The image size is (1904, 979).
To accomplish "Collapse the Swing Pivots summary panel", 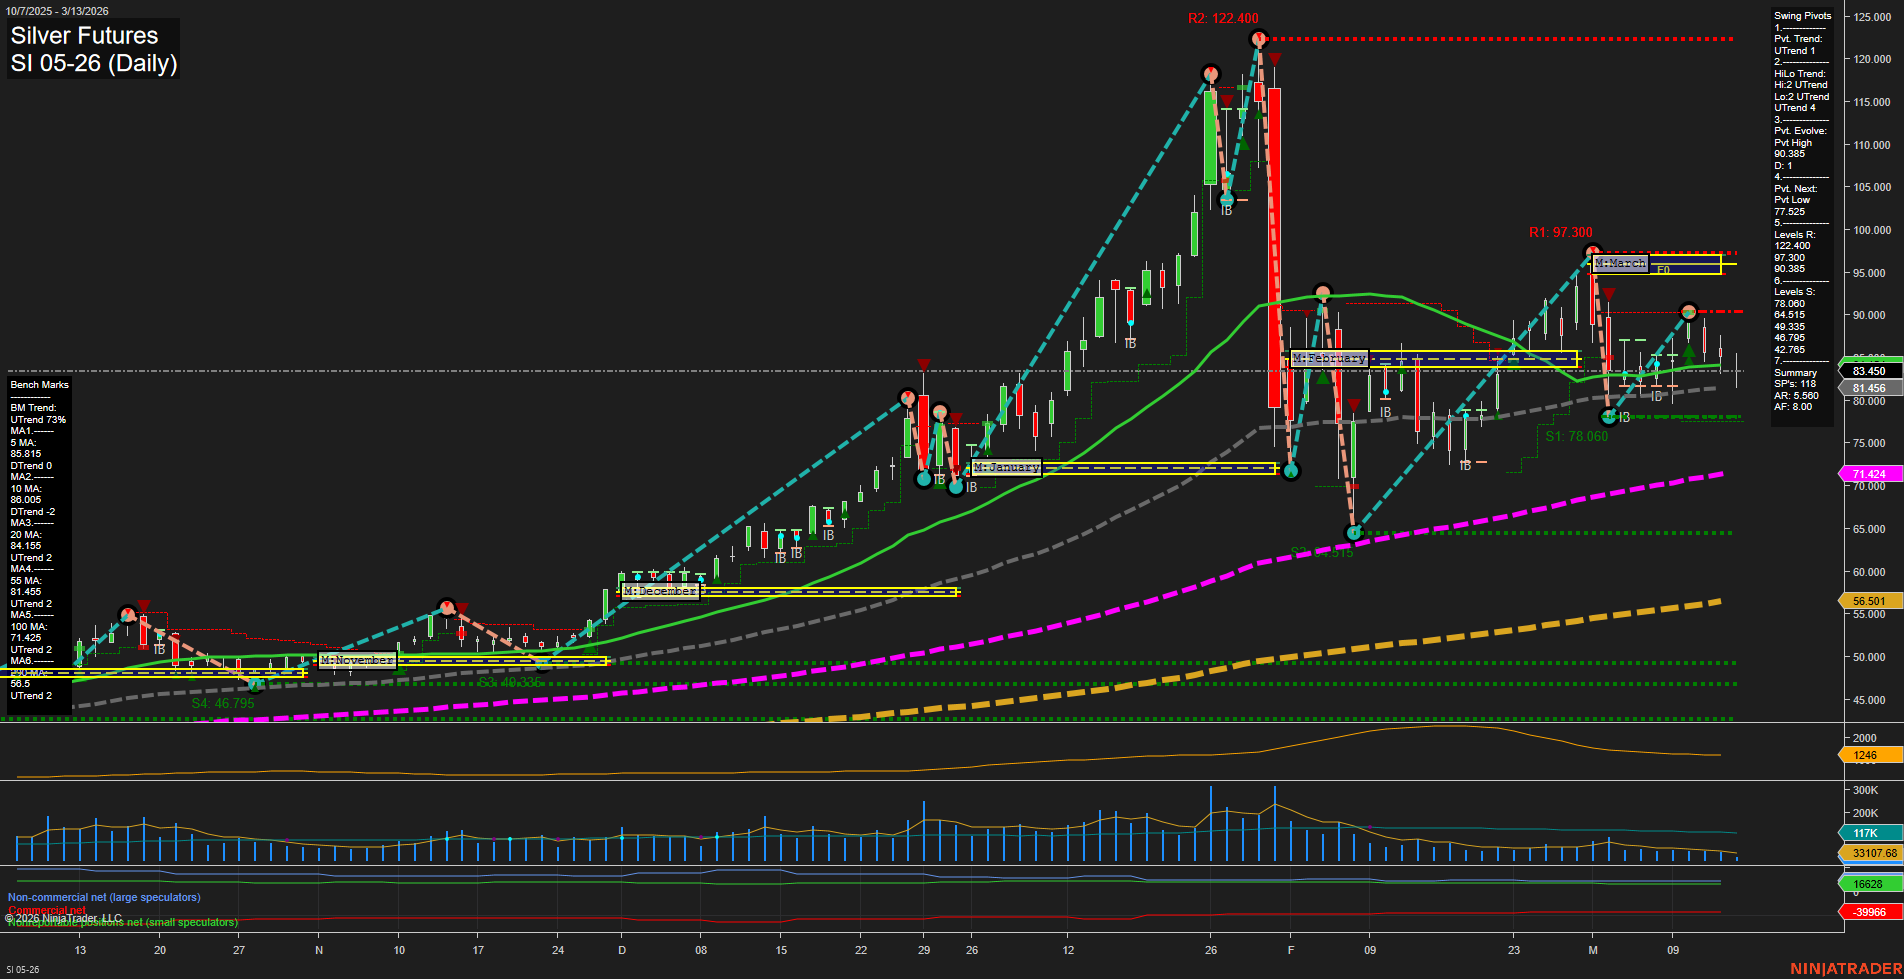I will [x=1801, y=15].
